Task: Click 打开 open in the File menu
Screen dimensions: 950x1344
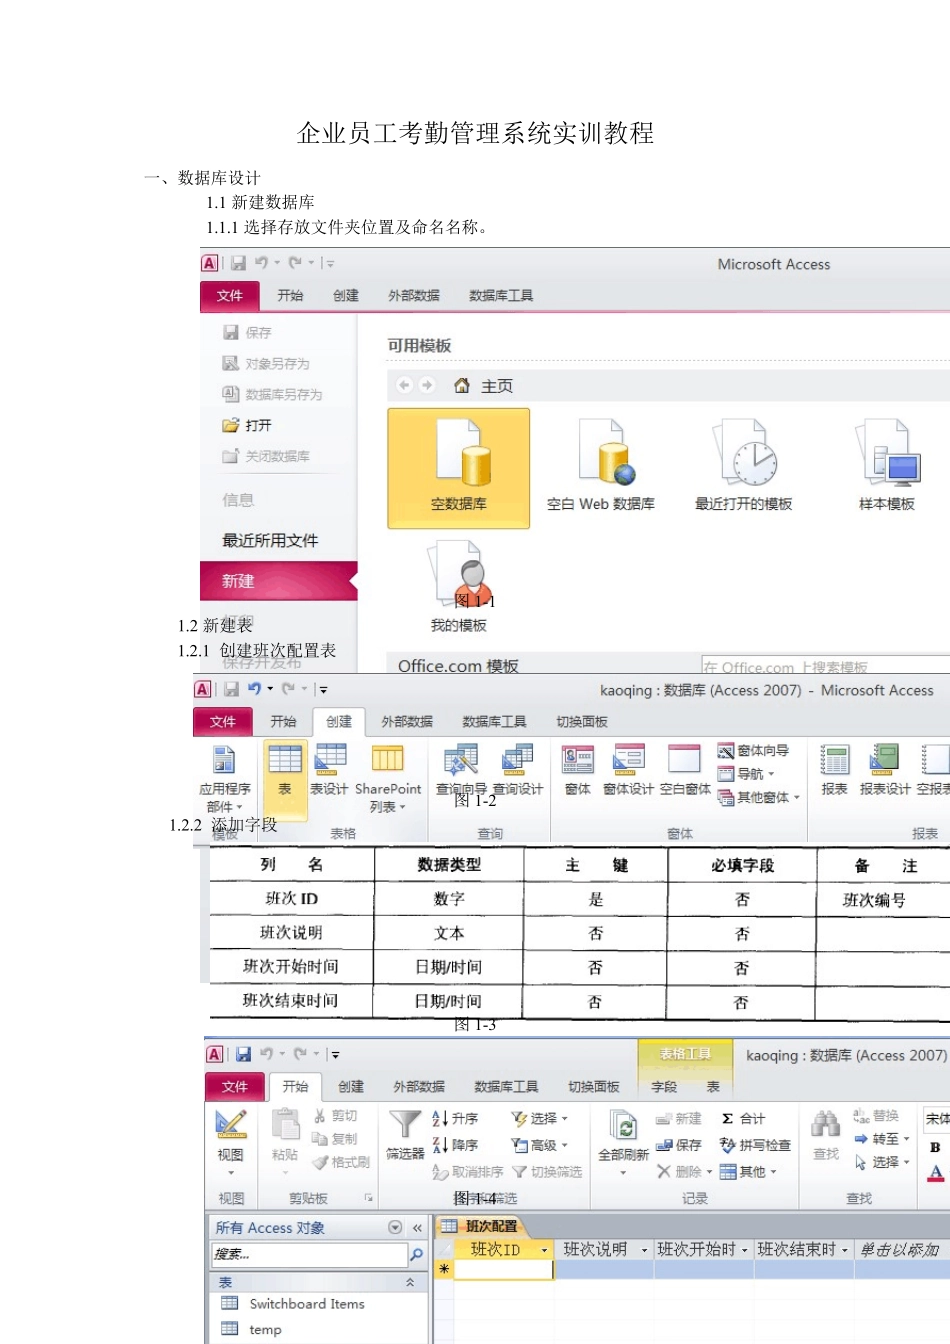Action: (248, 425)
